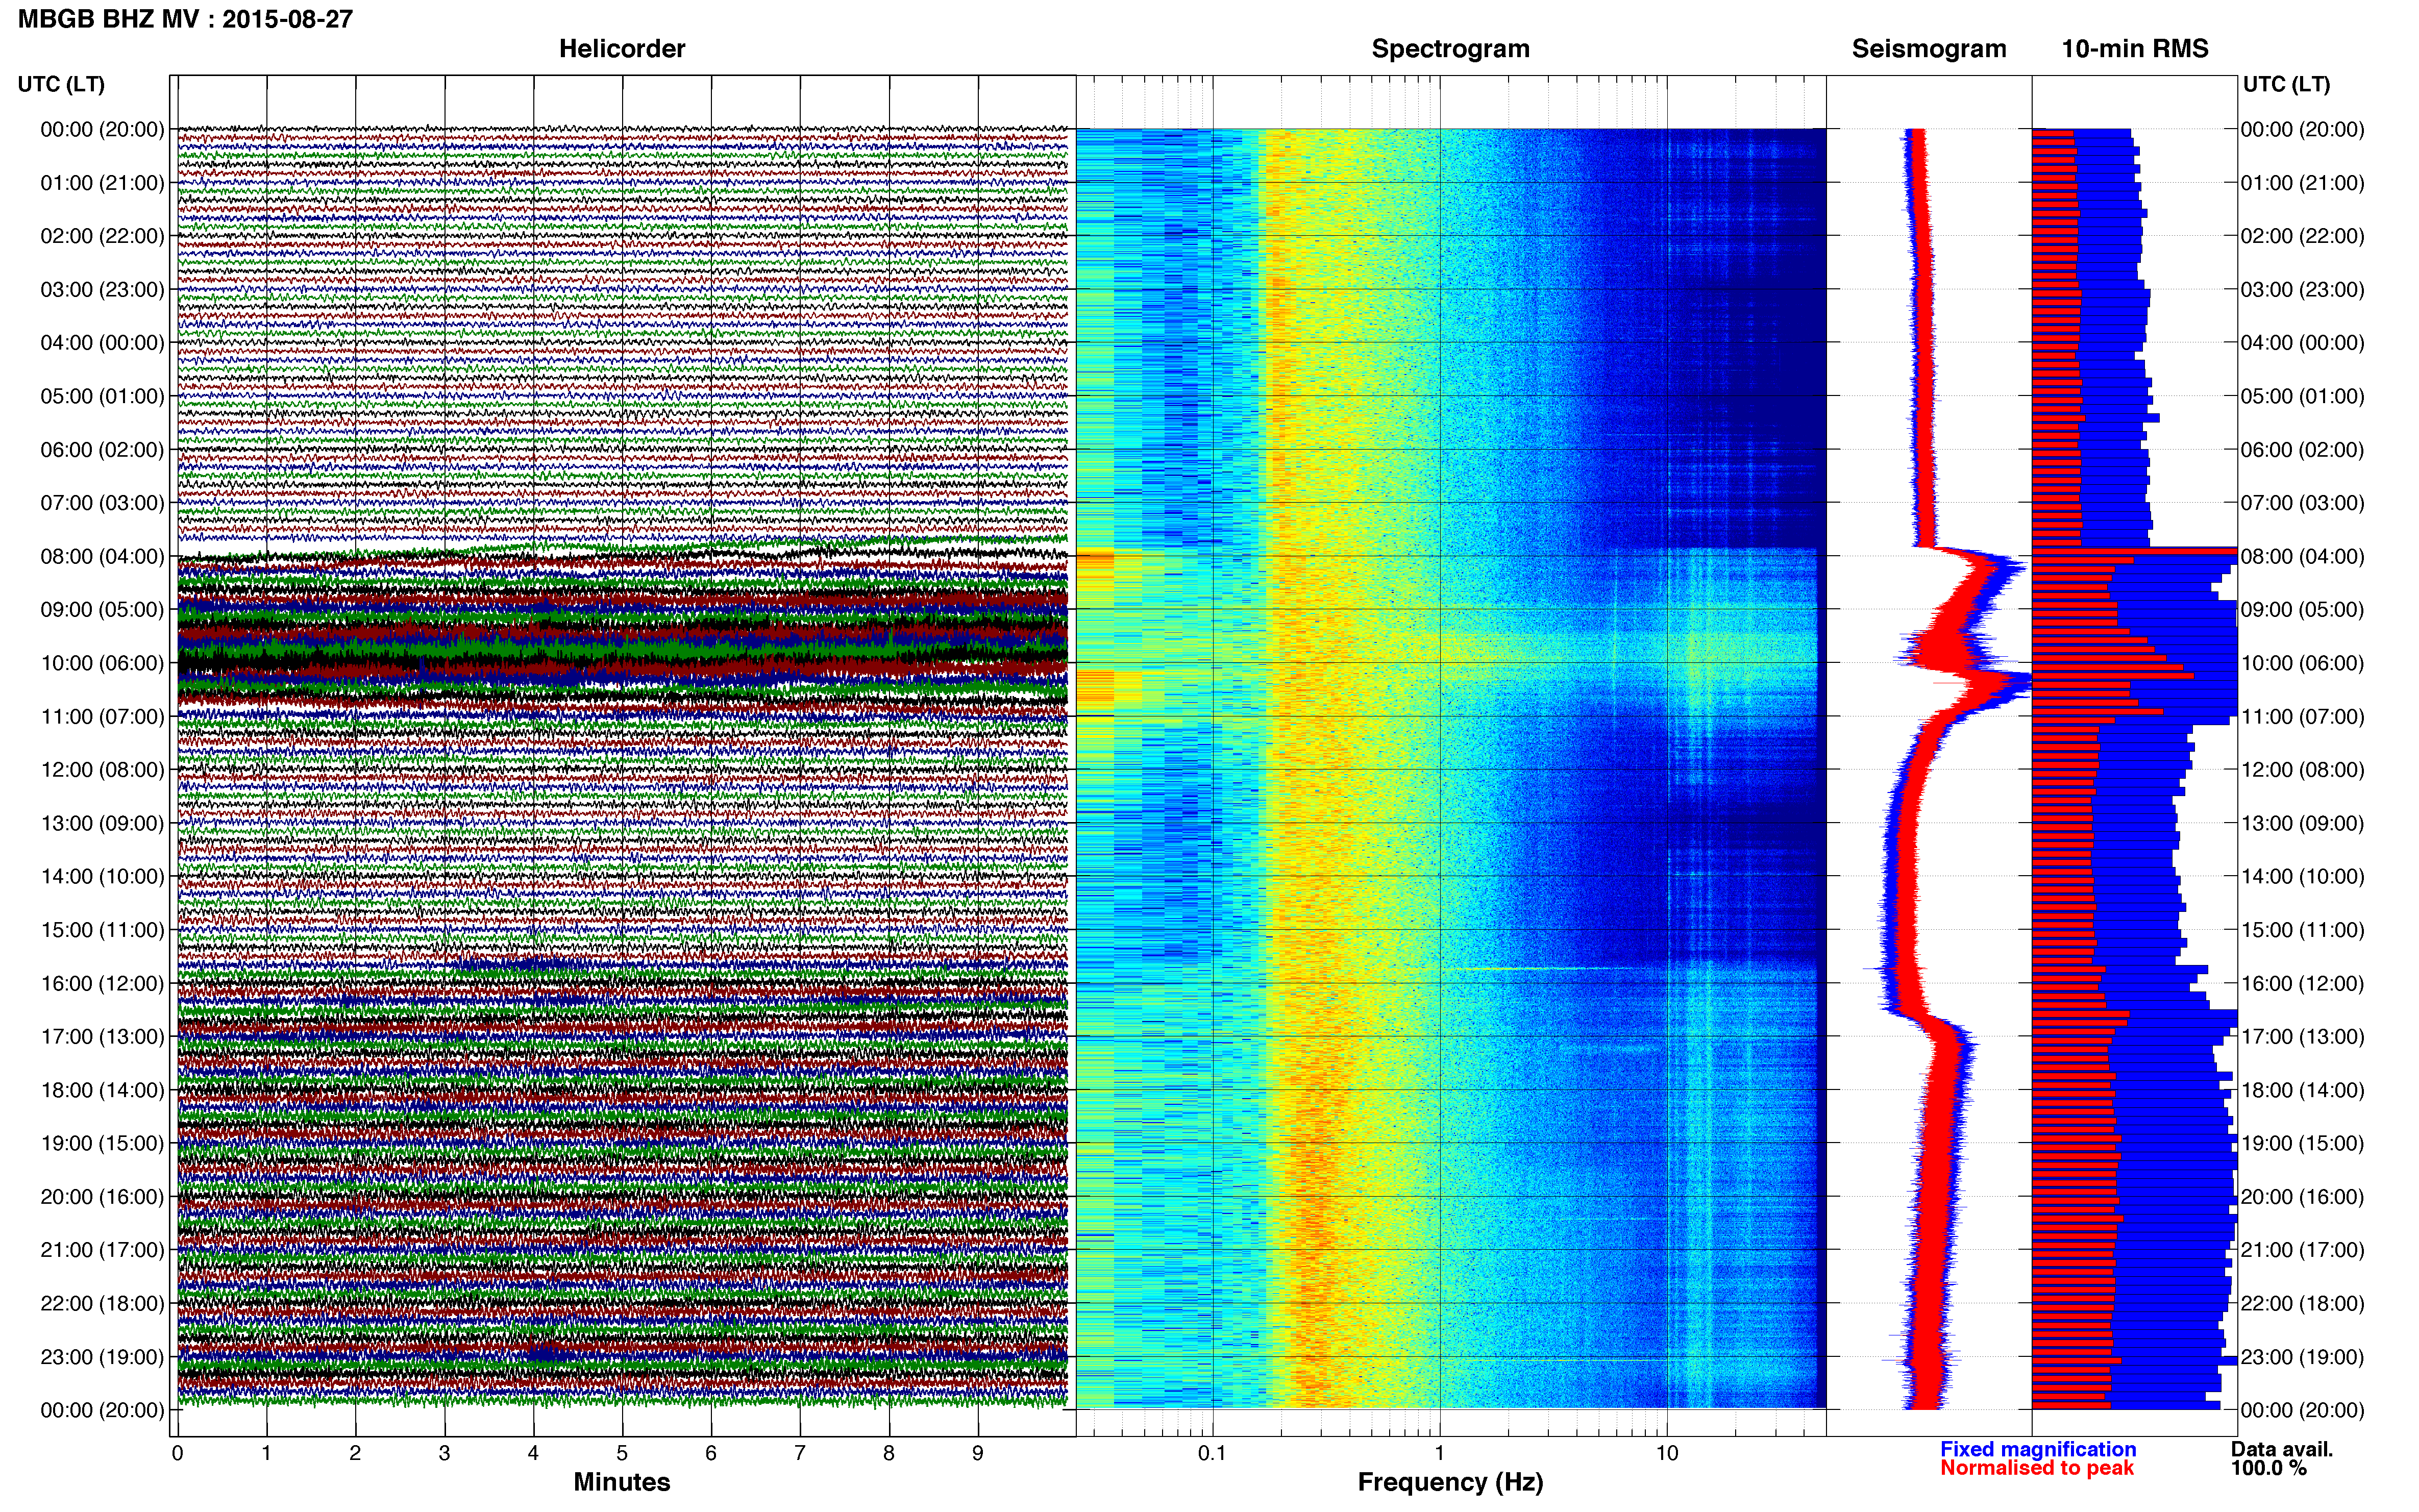This screenshot has height=1512, width=2419.
Task: Click the Helicorder 02:00 (22:00) time label
Action: [102, 236]
